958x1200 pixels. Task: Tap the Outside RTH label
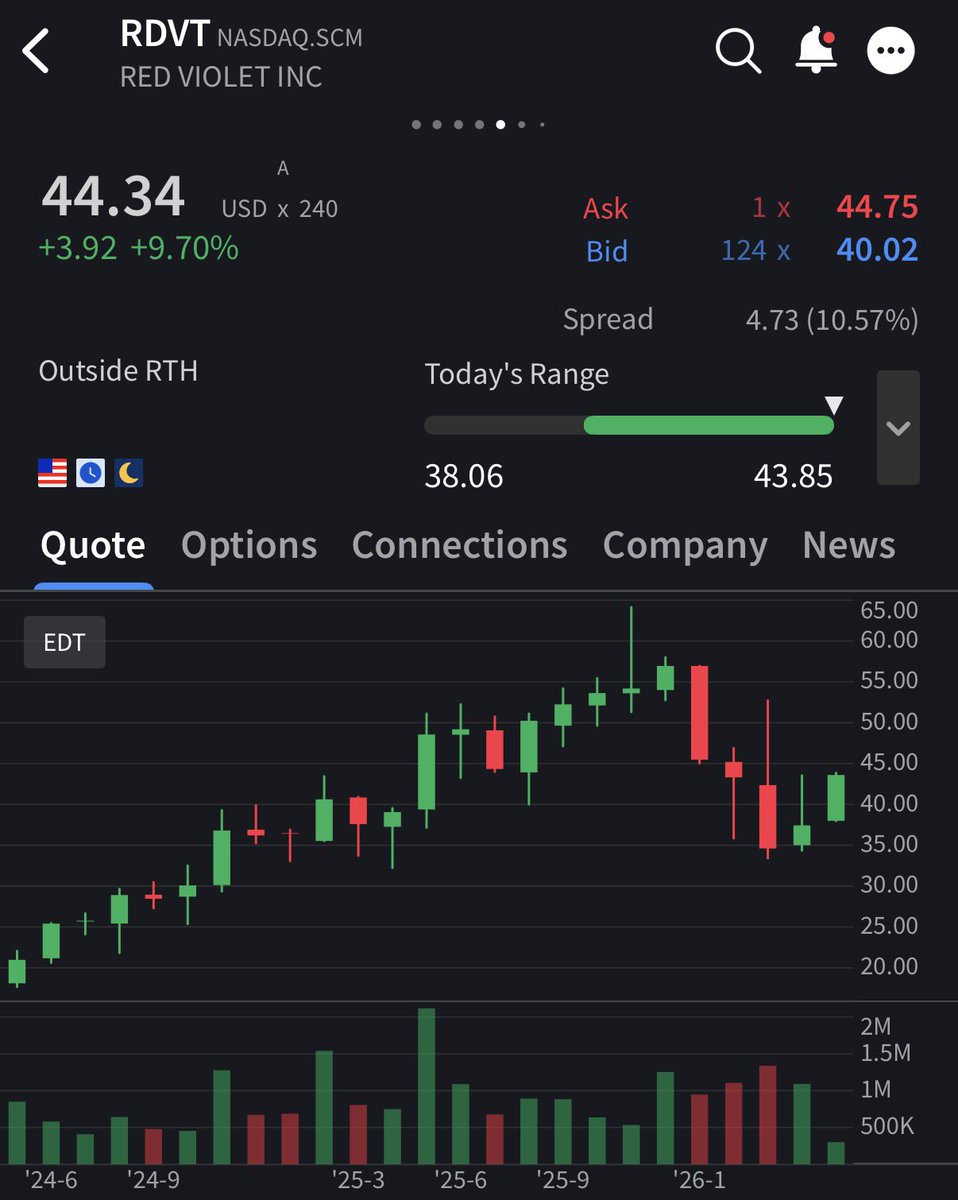coord(118,371)
